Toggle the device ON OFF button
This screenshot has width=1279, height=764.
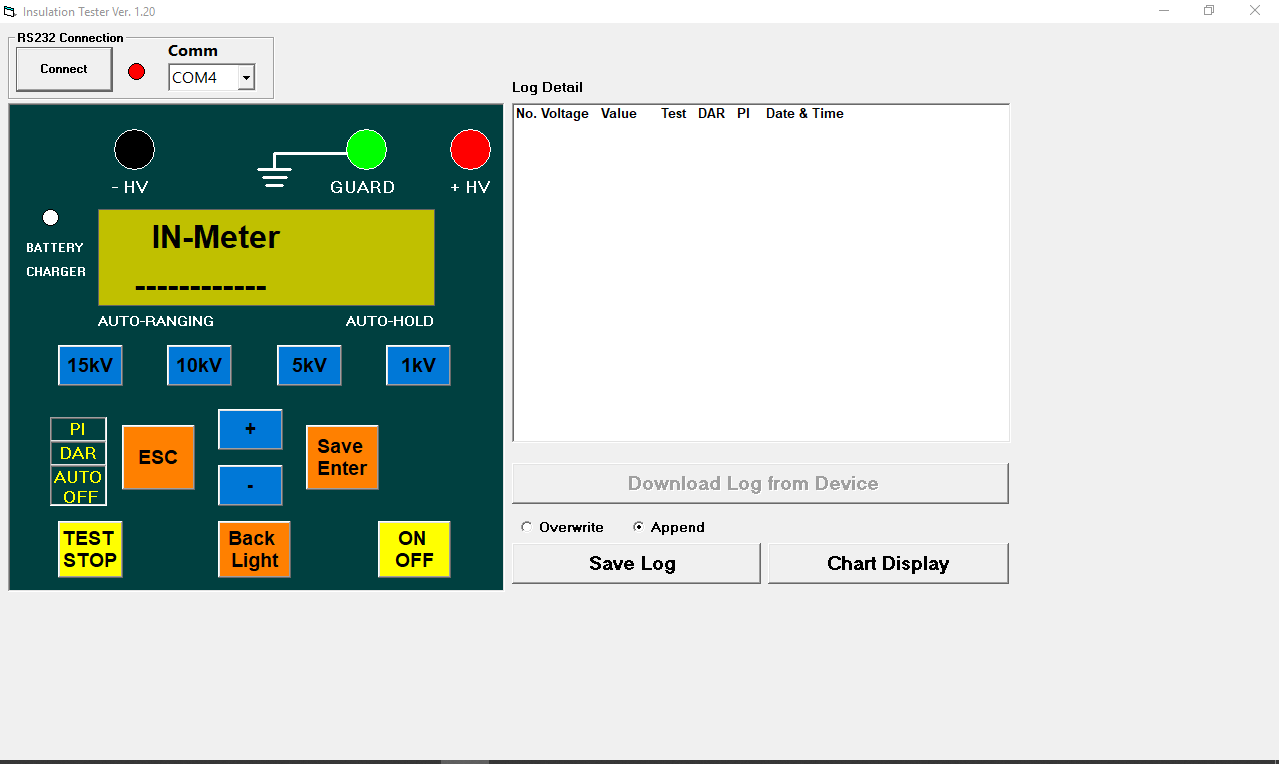pyautogui.click(x=414, y=549)
